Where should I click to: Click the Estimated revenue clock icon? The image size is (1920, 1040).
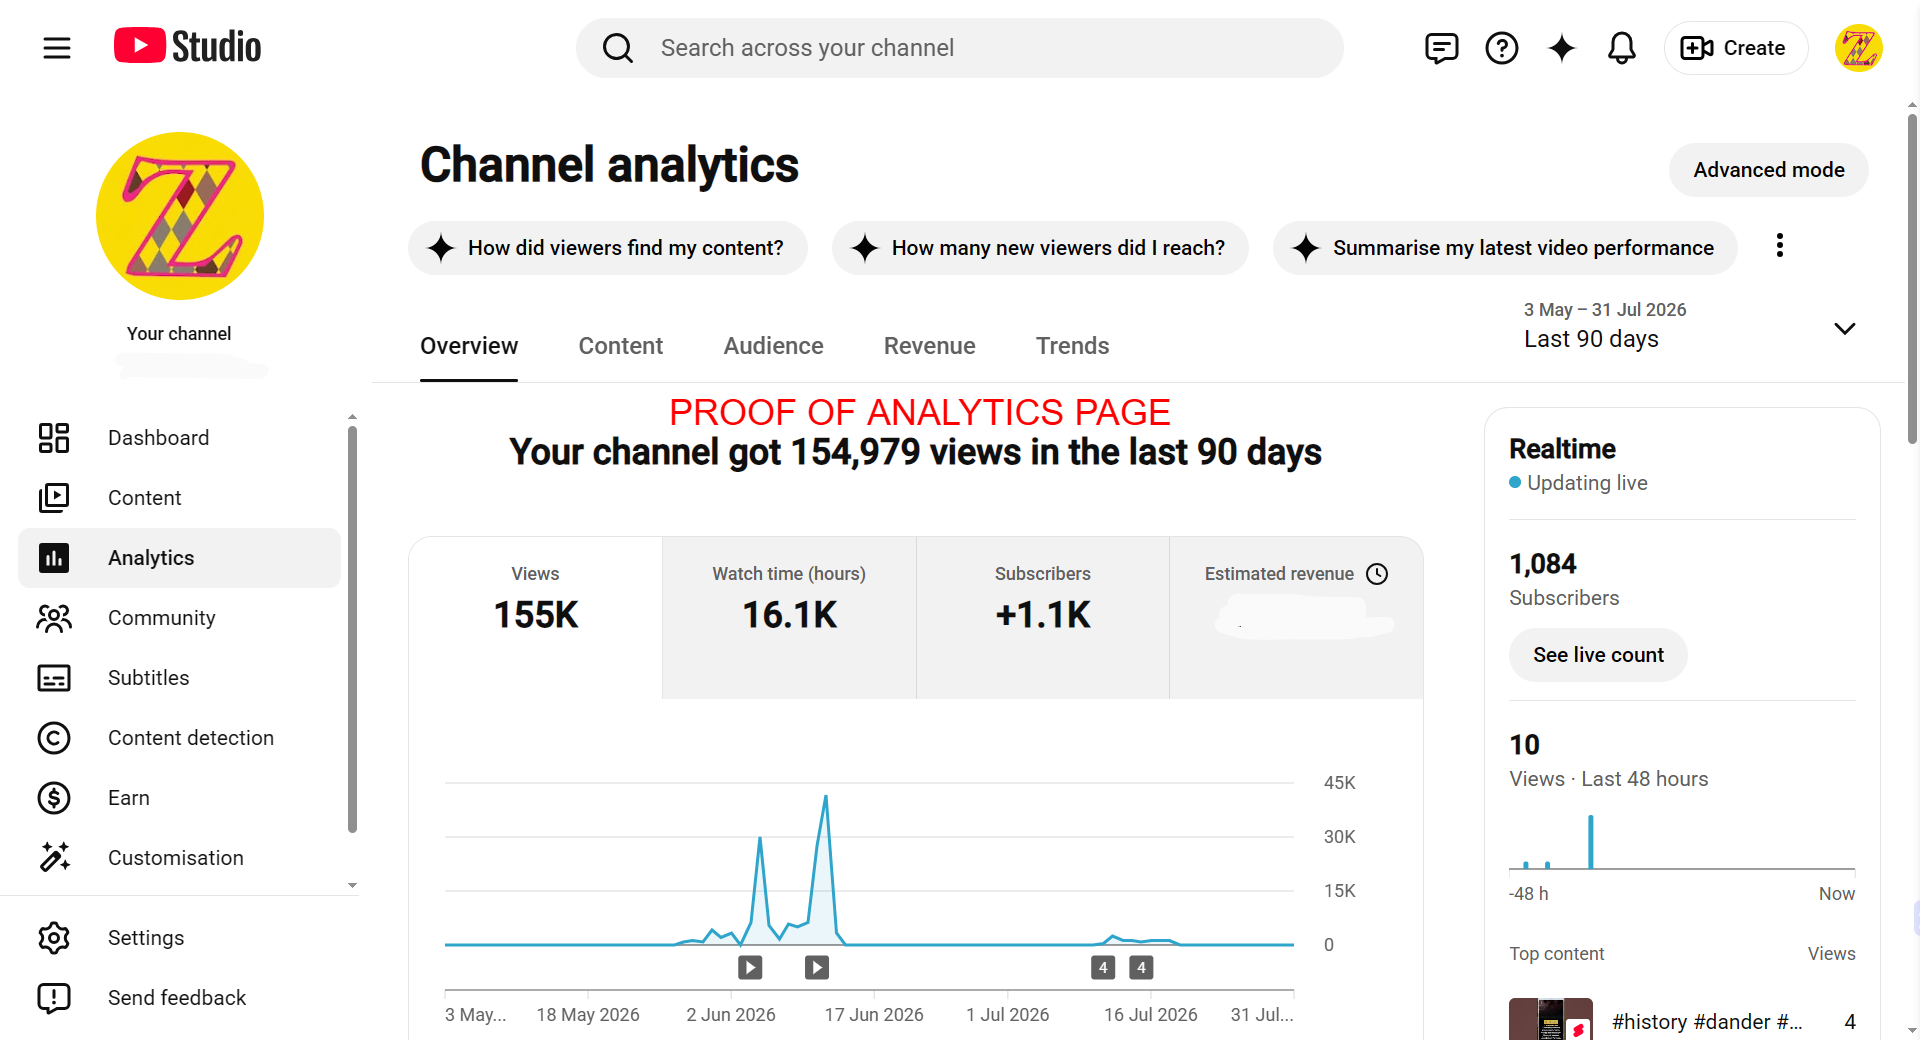tap(1377, 574)
